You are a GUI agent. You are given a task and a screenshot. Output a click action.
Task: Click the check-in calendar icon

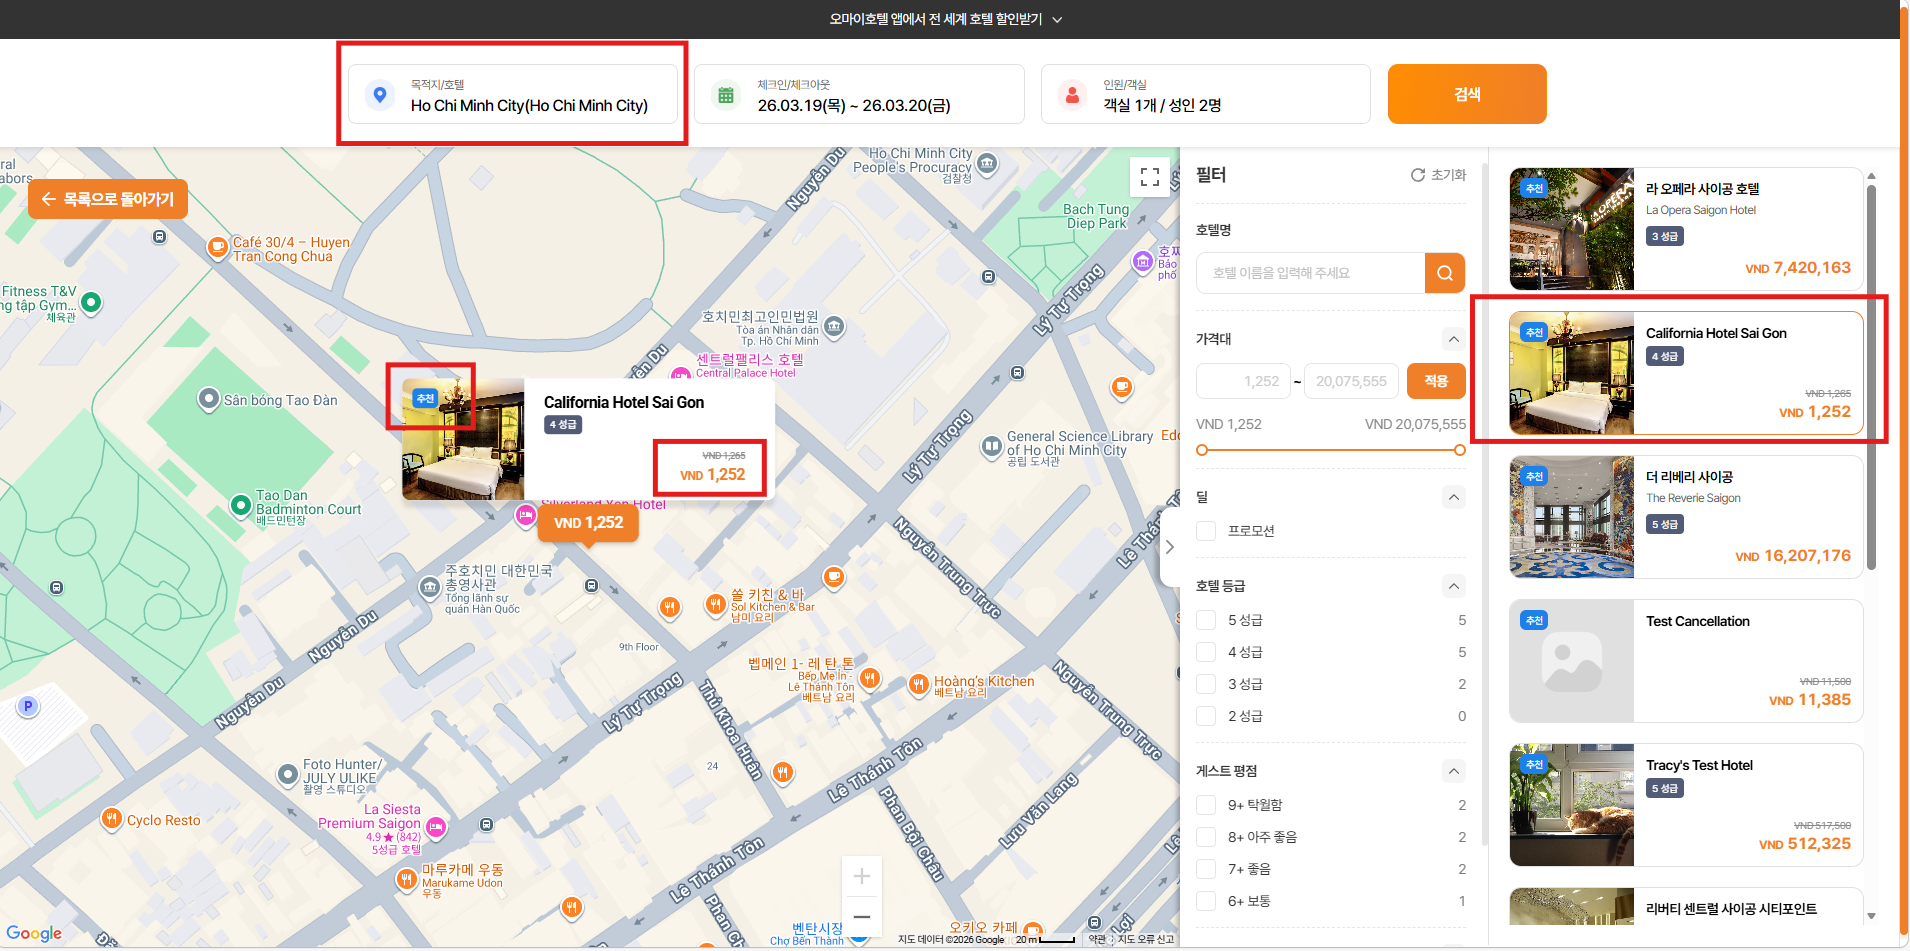coord(726,95)
